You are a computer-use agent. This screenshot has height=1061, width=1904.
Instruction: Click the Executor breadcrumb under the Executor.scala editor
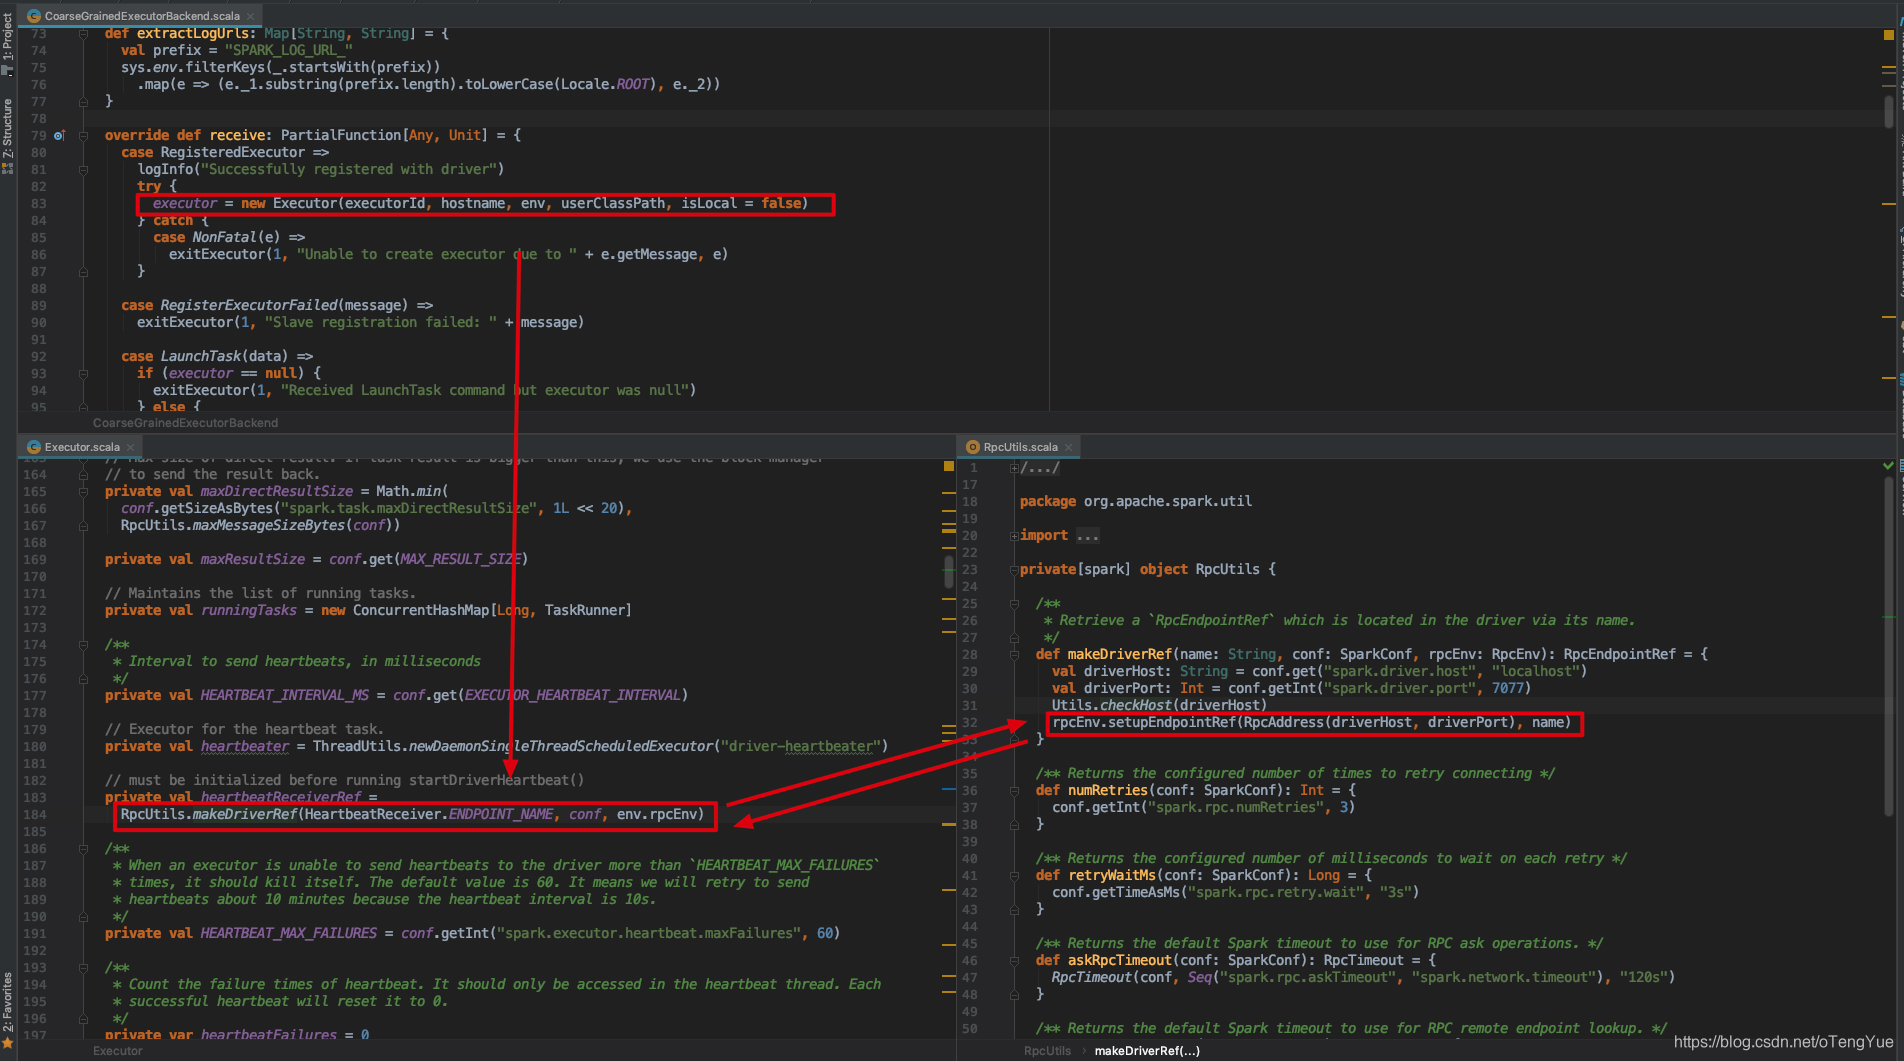(x=117, y=1051)
